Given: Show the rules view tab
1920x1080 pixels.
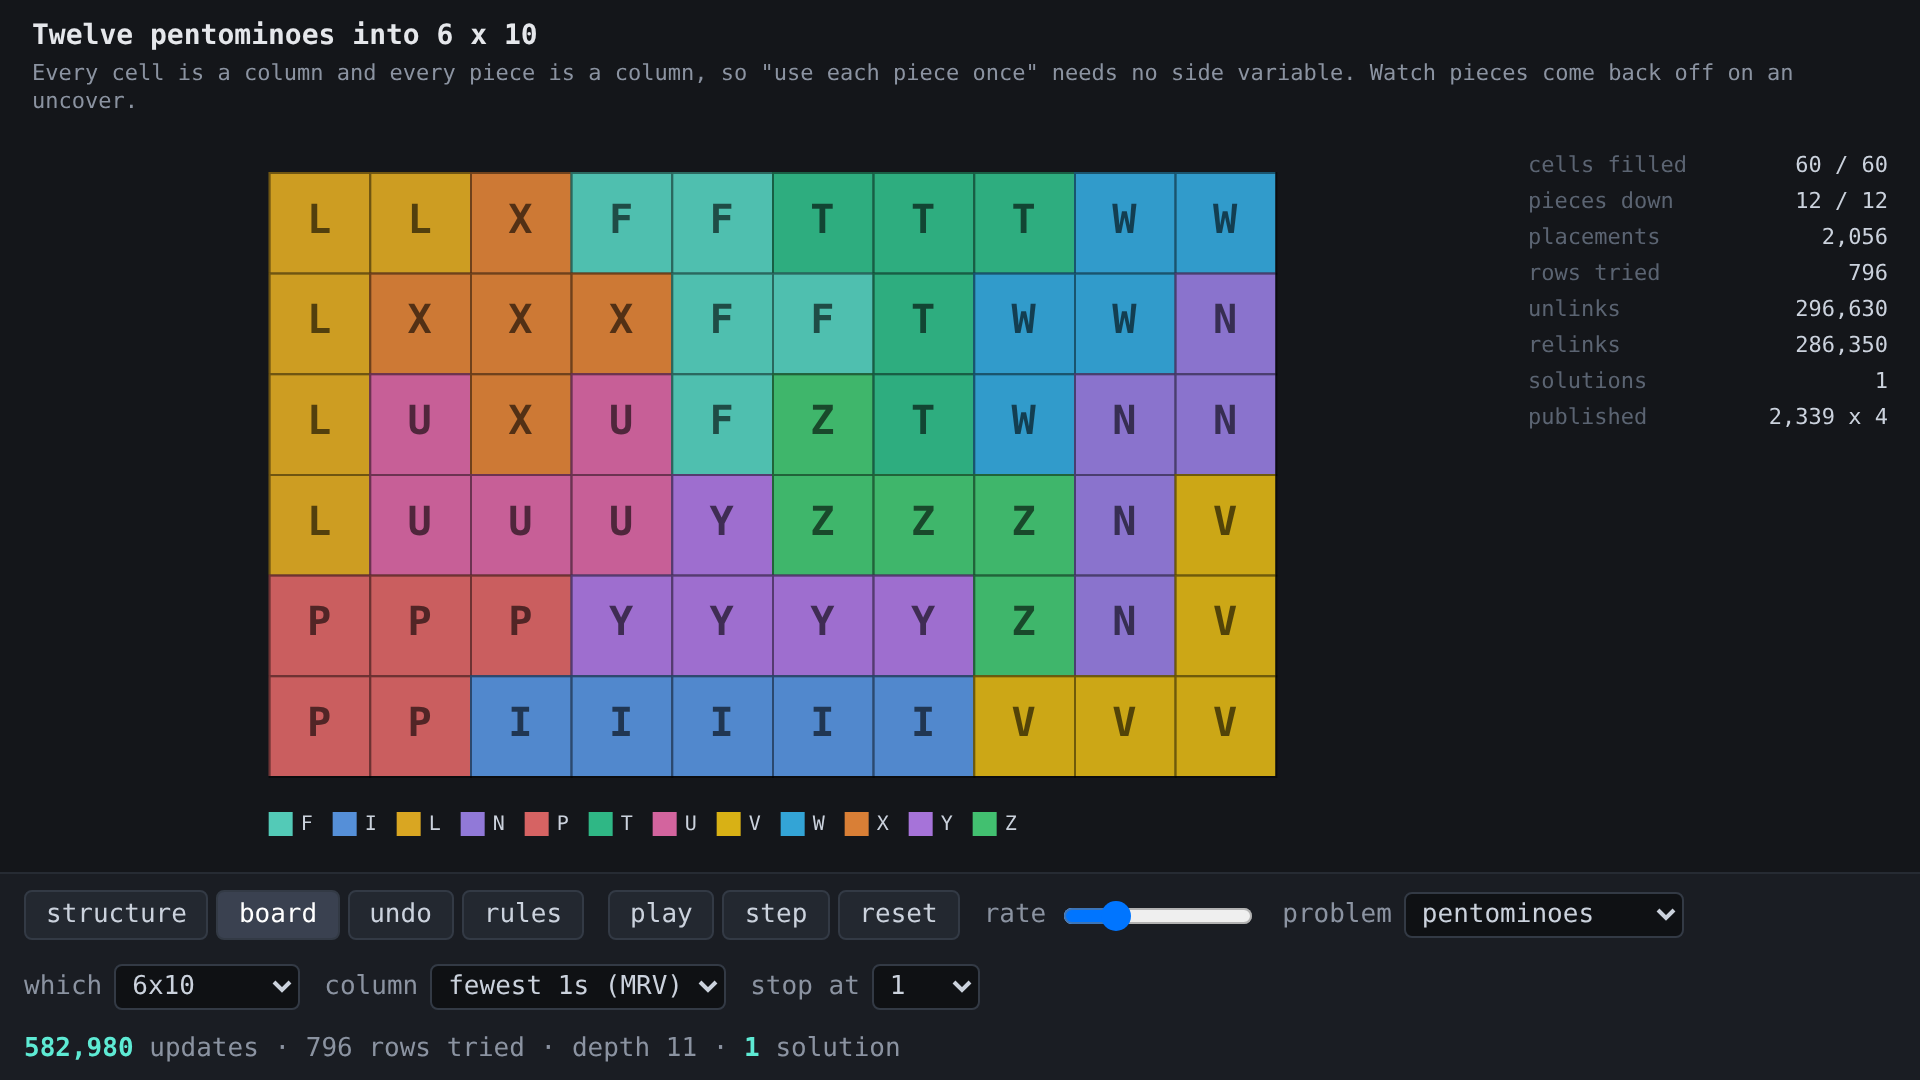Looking at the screenshot, I should [523, 914].
